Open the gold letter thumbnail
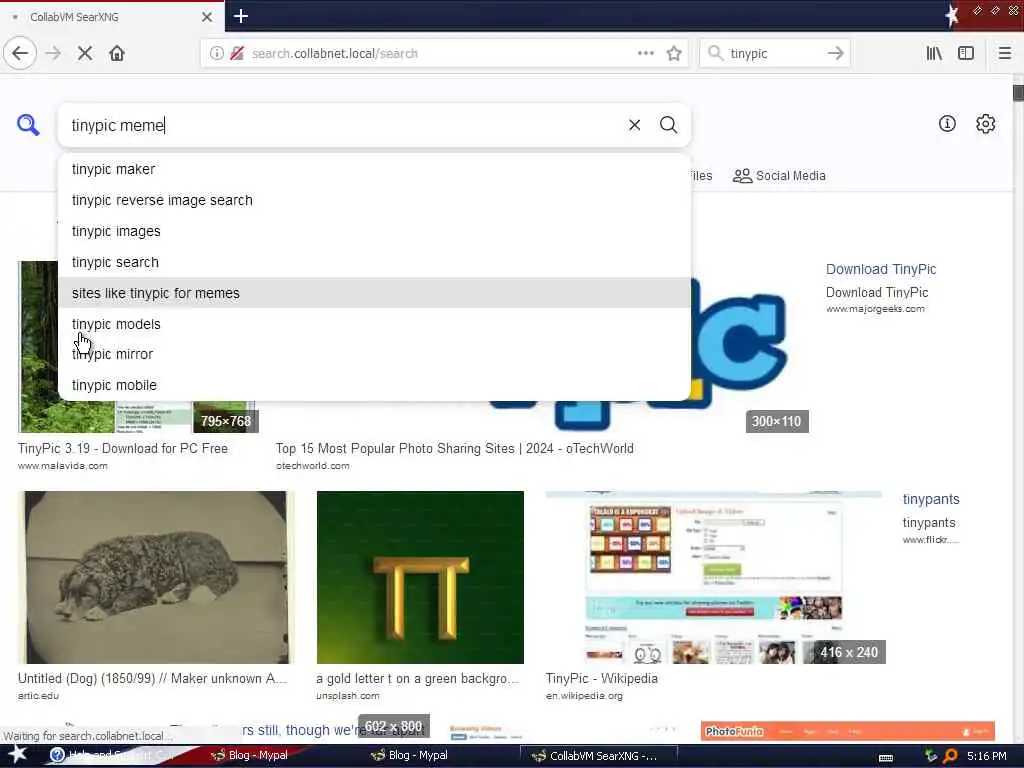Image resolution: width=1024 pixels, height=768 pixels. coord(420,577)
